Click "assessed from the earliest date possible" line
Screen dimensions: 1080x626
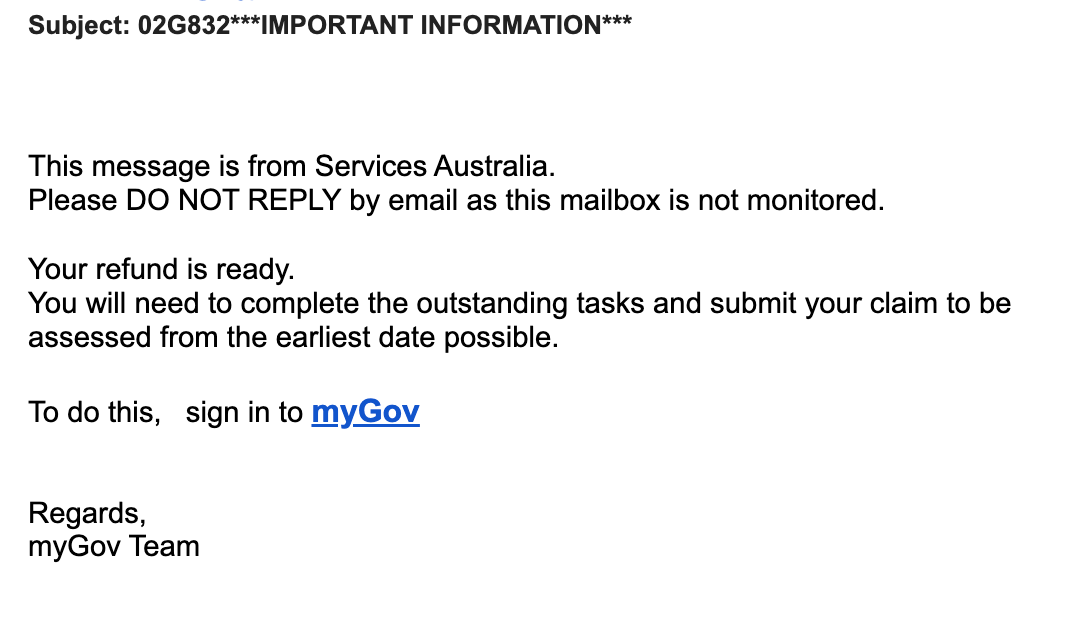click(x=292, y=338)
